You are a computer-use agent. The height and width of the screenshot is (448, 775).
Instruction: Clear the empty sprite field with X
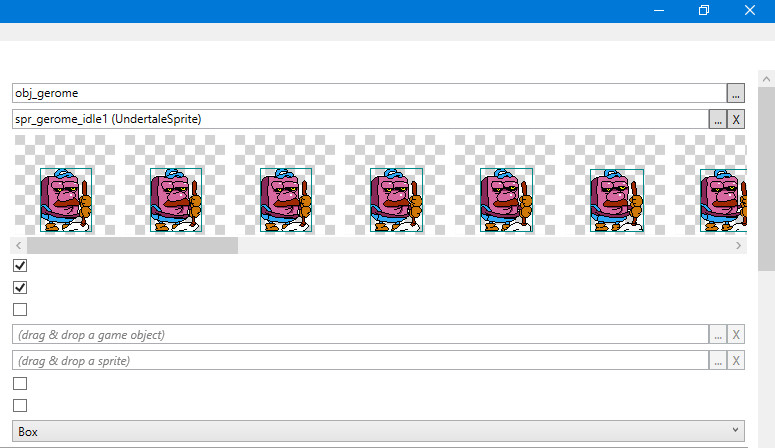point(737,360)
